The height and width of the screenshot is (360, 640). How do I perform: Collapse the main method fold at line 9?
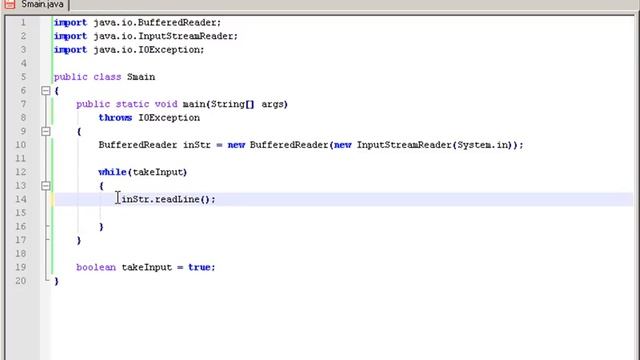coord(46,131)
